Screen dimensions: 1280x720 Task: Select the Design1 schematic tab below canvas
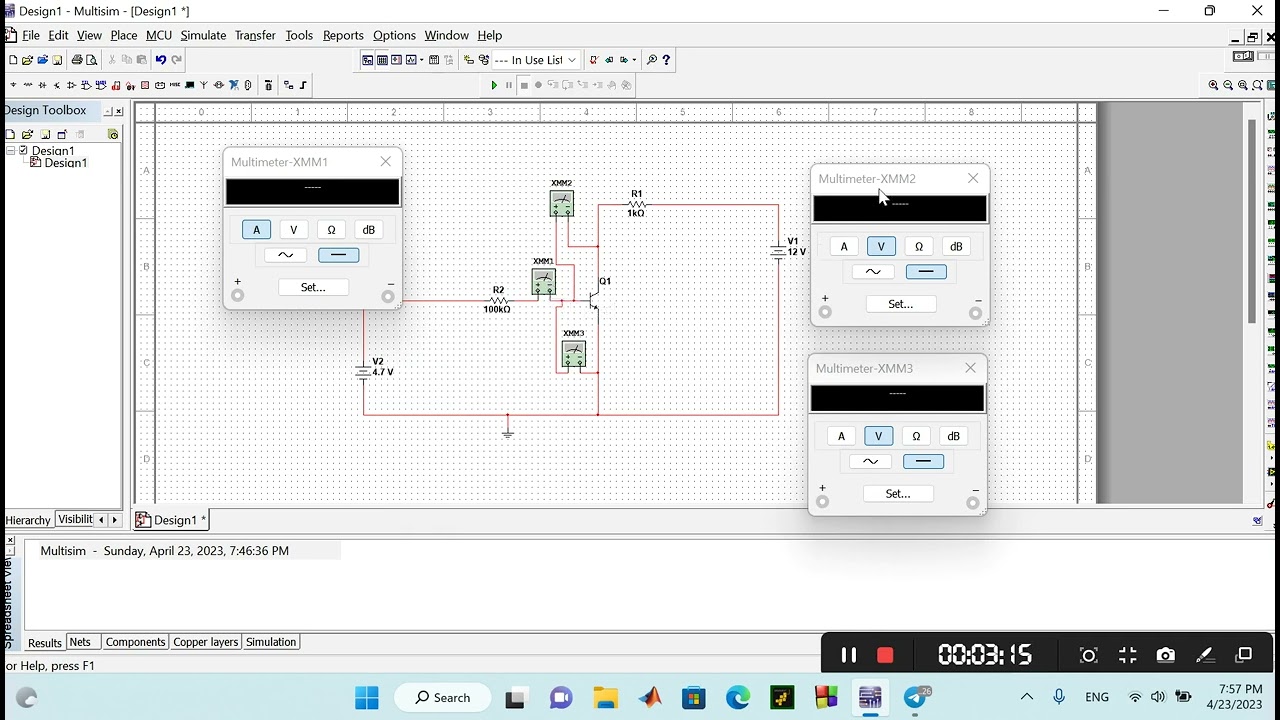(171, 520)
